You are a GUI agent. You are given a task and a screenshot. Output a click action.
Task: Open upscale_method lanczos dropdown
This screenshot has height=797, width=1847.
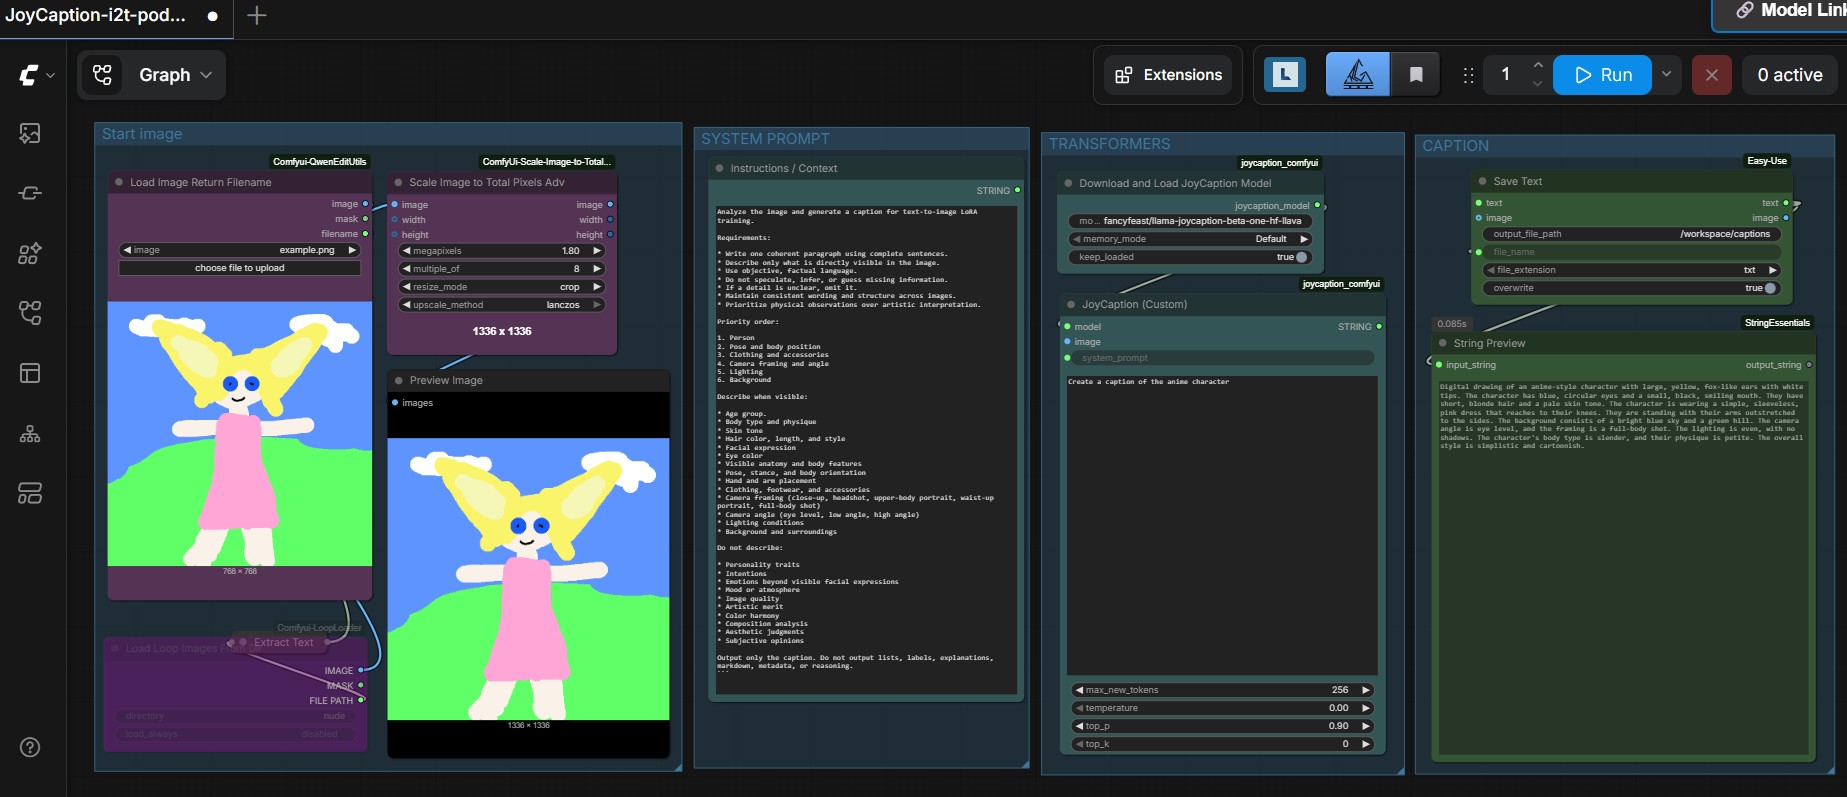pos(502,305)
